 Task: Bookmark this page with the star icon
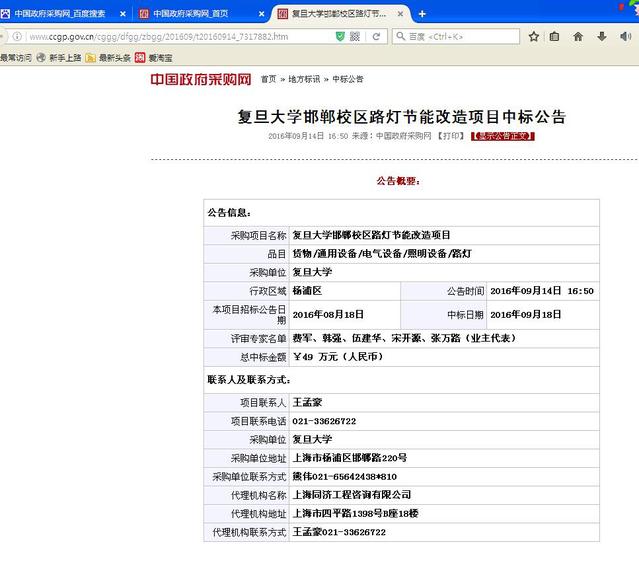(x=534, y=37)
